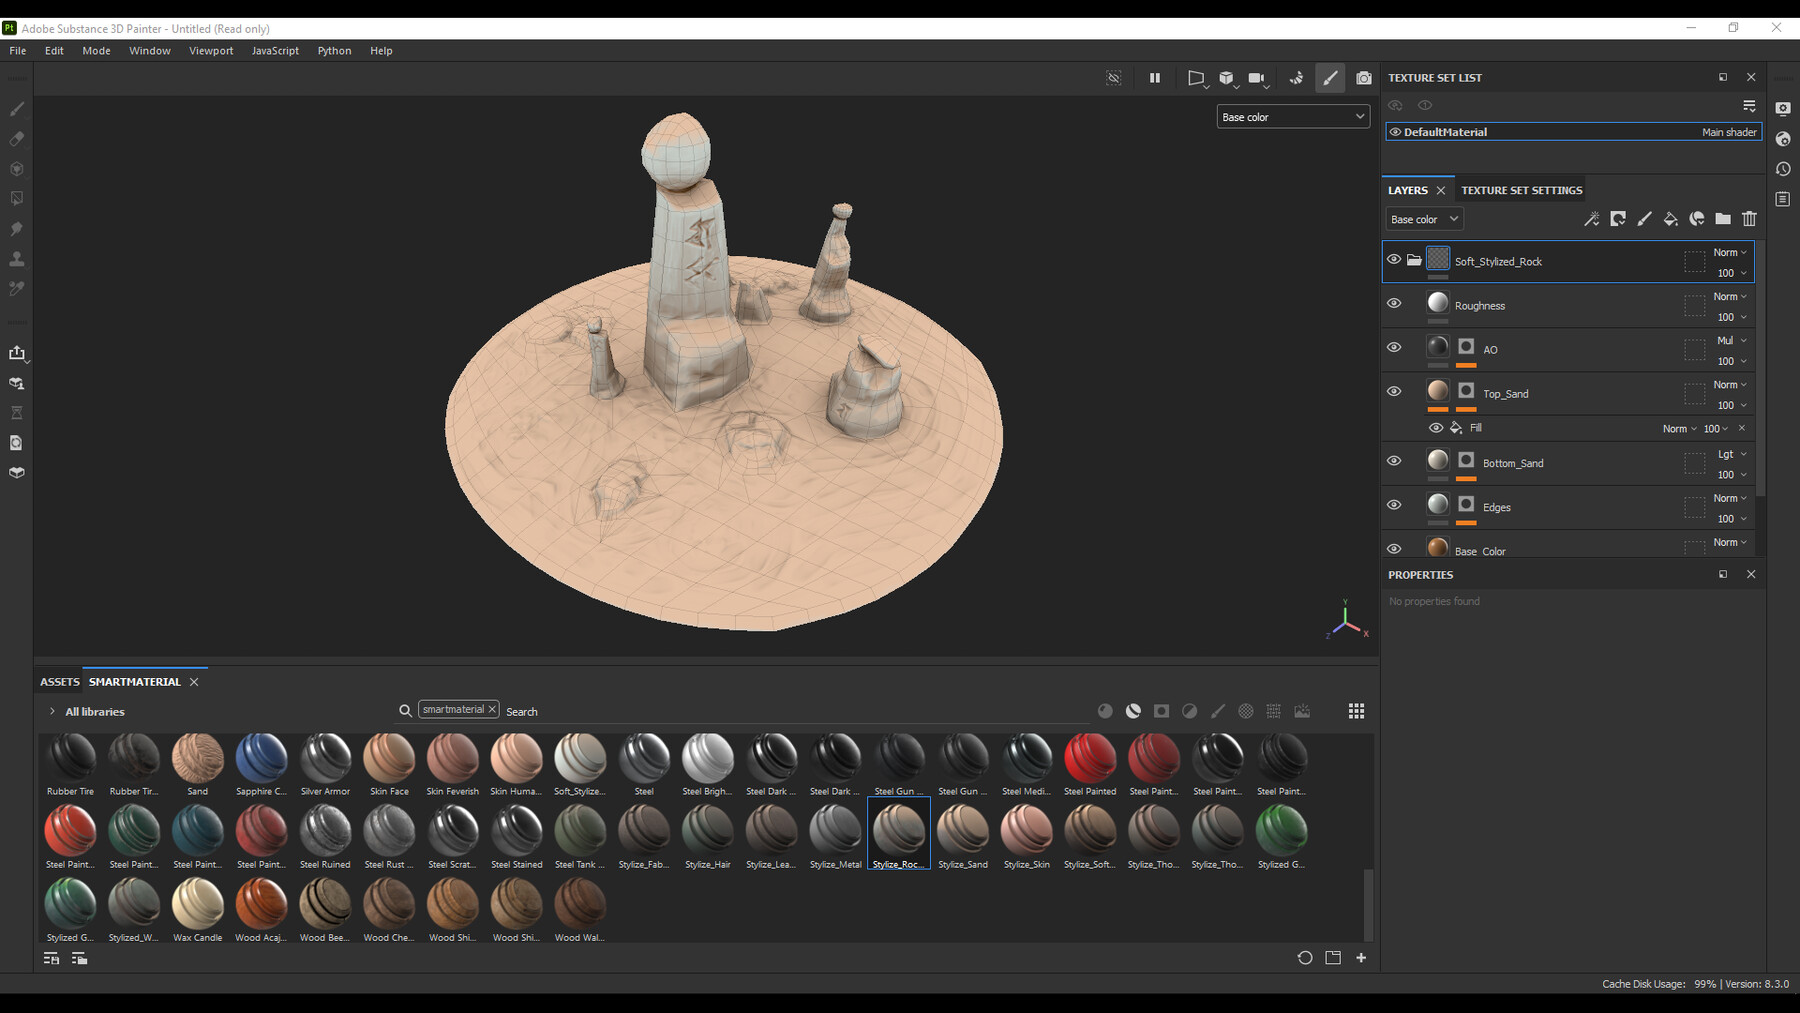Image resolution: width=1800 pixels, height=1013 pixels.
Task: Create a new folder in the Layers panel
Action: tap(1723, 219)
